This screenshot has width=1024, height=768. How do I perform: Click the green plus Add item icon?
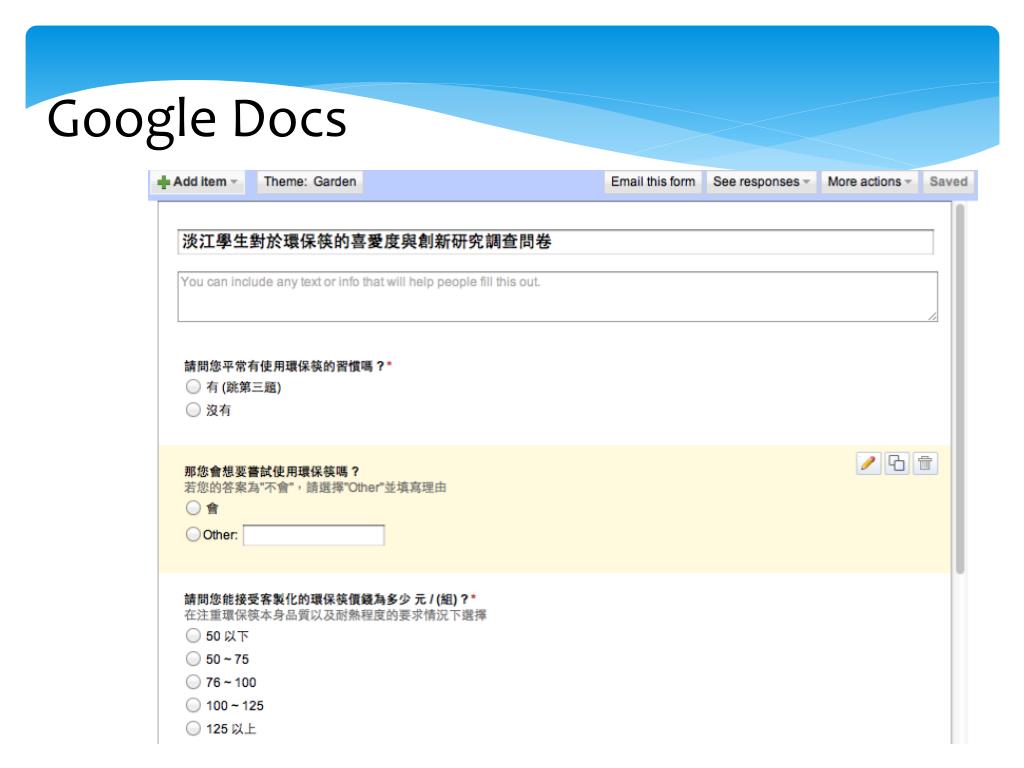click(x=163, y=182)
